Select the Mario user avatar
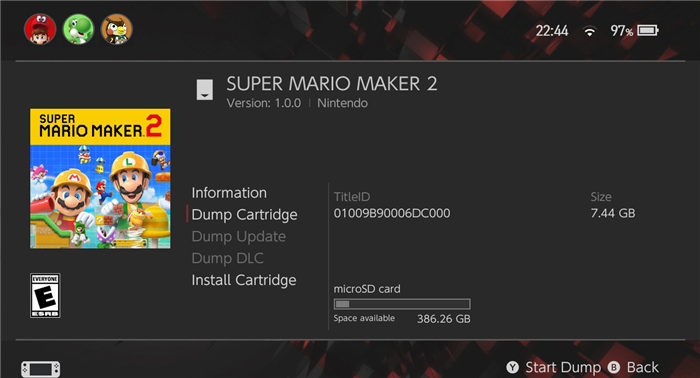Screen dimensions: 700x378 pyautogui.click(x=40, y=29)
